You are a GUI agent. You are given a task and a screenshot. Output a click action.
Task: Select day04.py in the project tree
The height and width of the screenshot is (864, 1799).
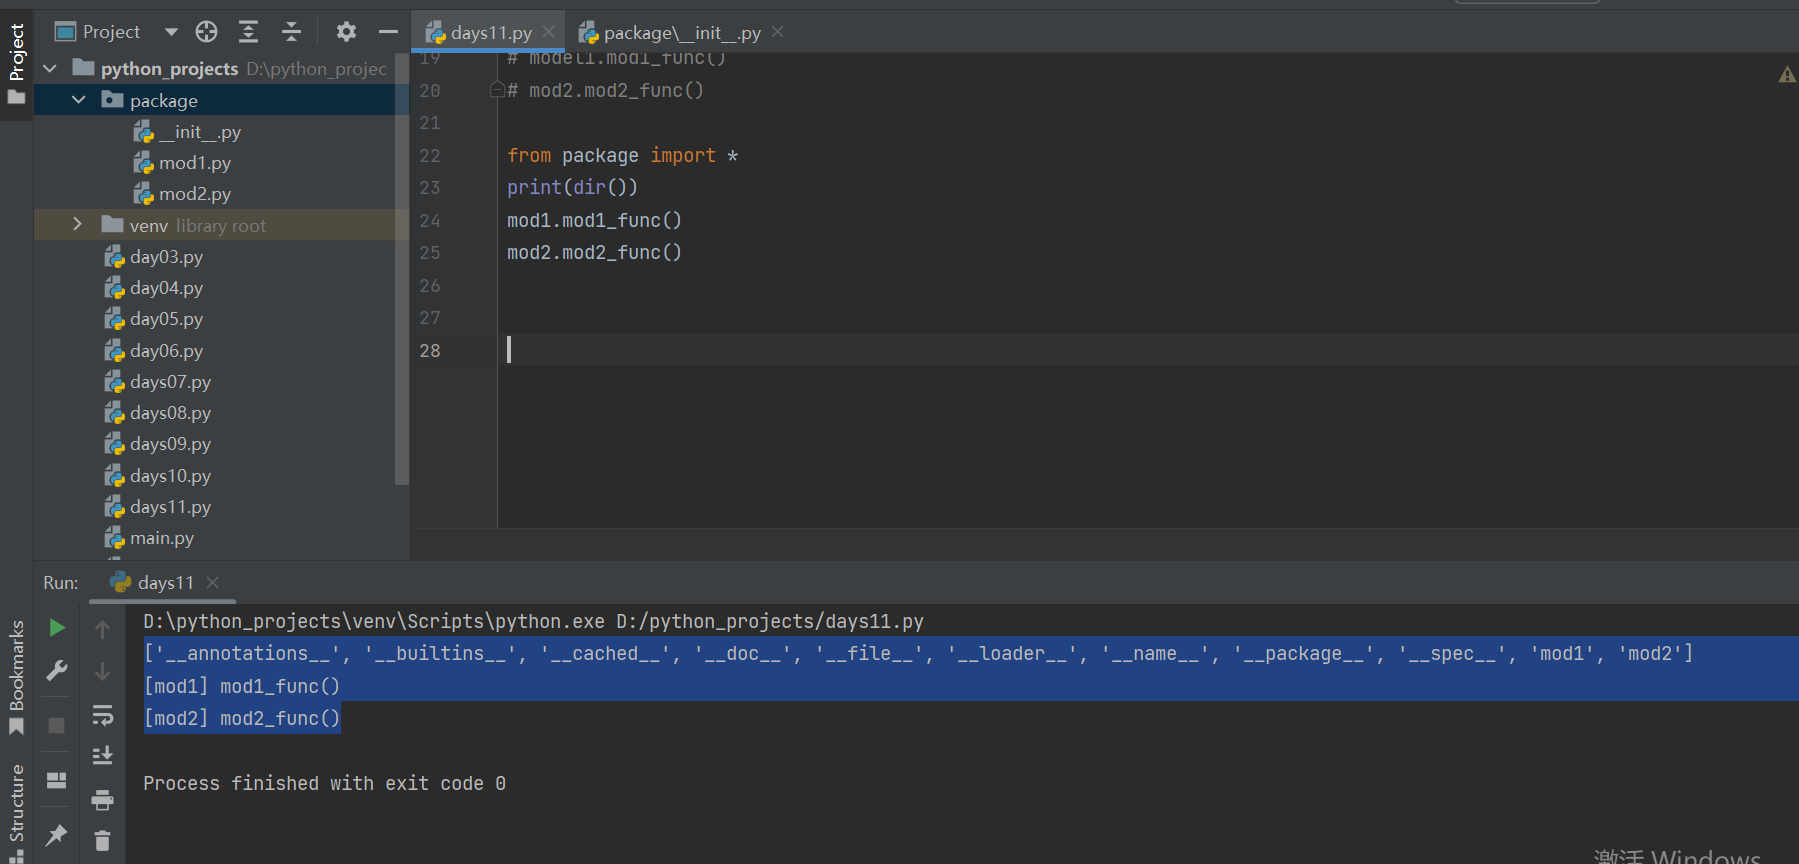tap(154, 288)
